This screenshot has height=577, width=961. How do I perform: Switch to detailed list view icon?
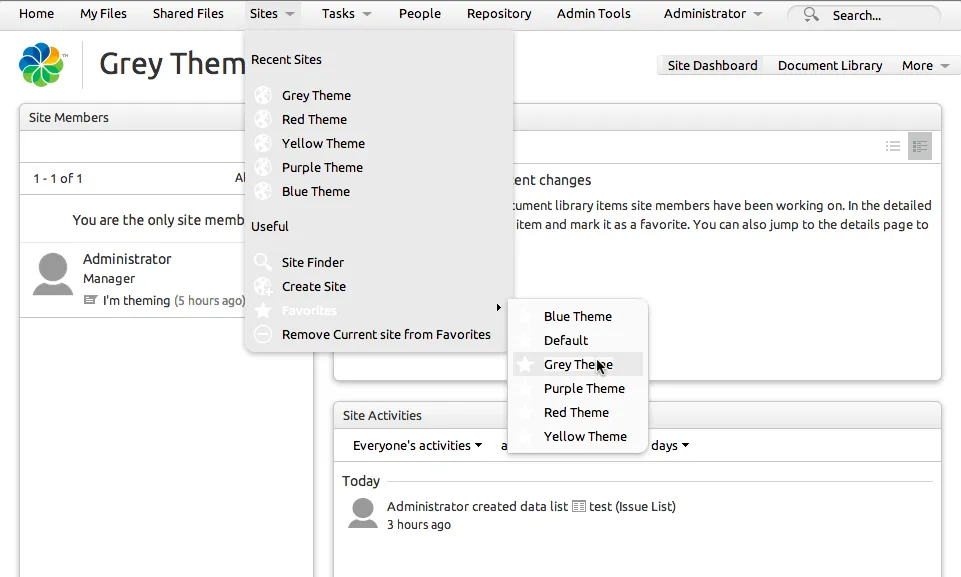(x=920, y=147)
